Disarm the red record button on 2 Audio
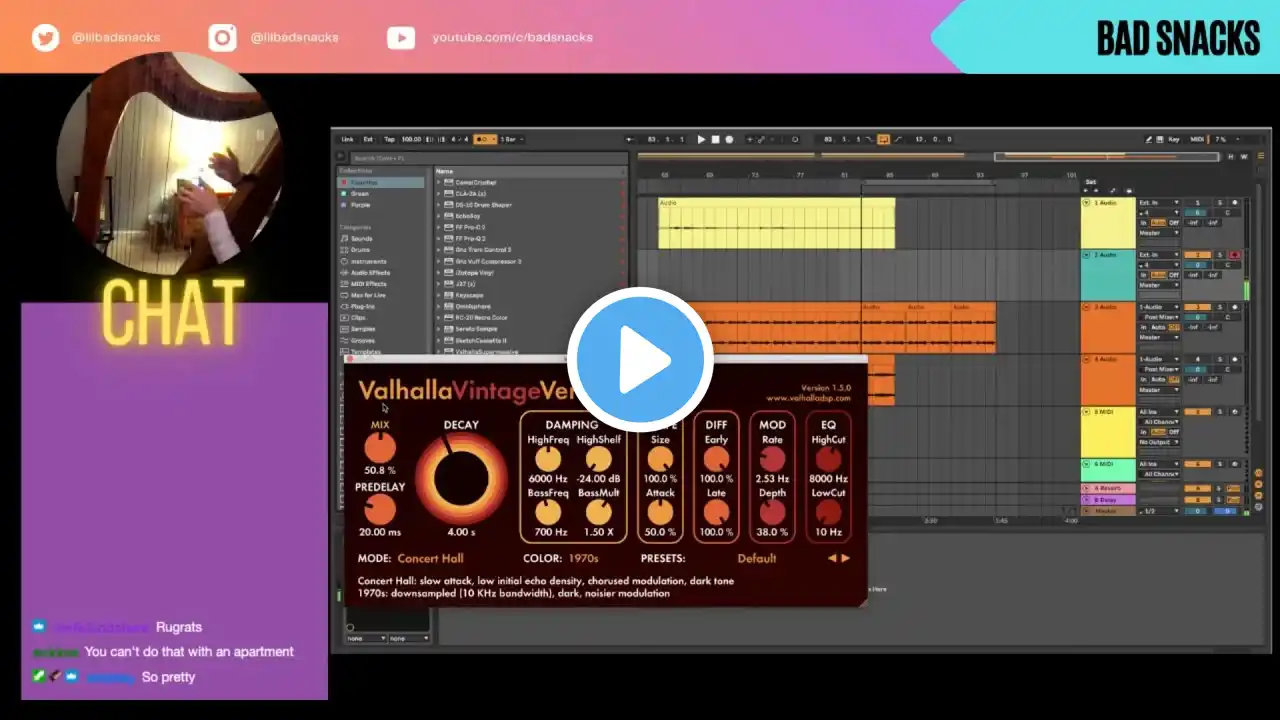This screenshot has width=1280, height=720. click(1234, 255)
